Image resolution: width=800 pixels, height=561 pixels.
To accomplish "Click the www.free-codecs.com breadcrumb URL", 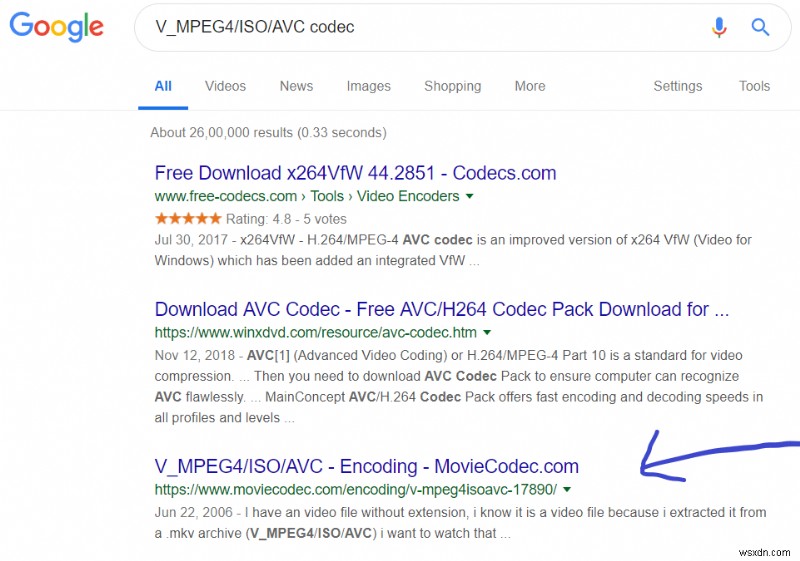I will coord(226,196).
